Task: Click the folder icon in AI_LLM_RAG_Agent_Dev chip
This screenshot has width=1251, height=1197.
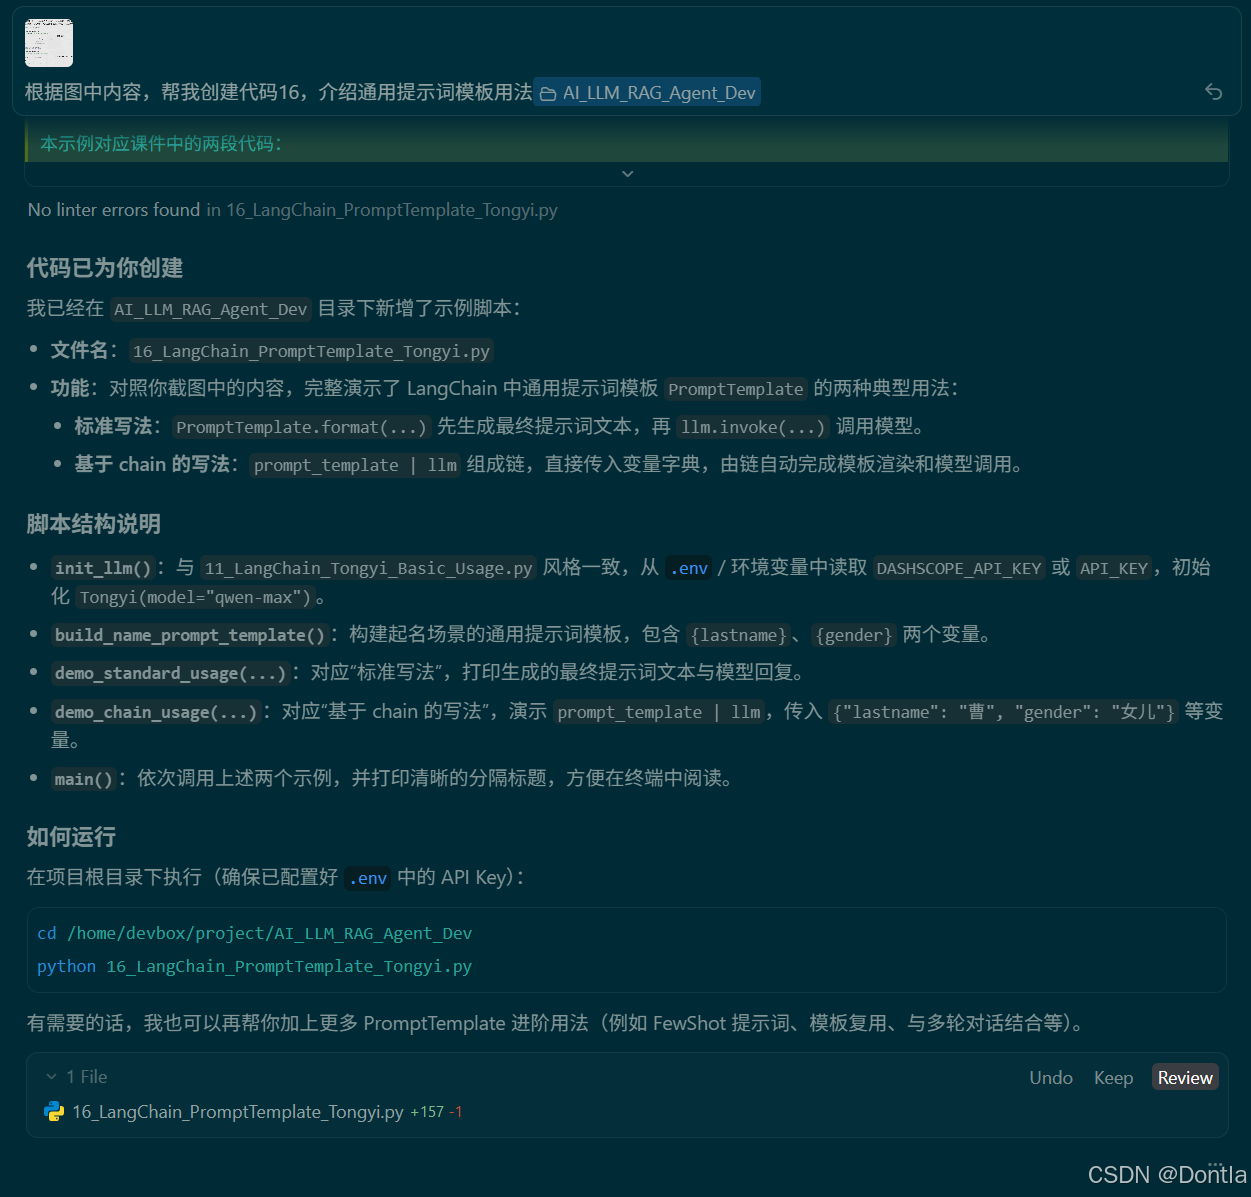Action: click(548, 92)
